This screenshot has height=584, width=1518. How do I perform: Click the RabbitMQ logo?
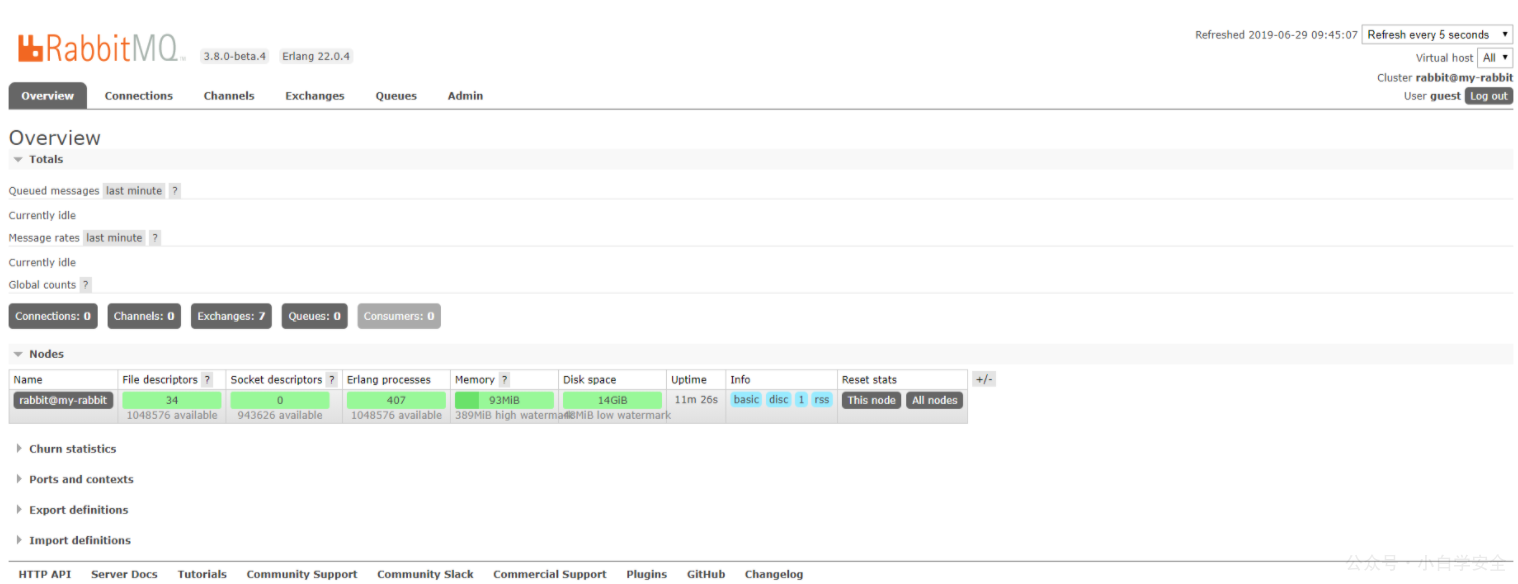pyautogui.click(x=100, y=47)
